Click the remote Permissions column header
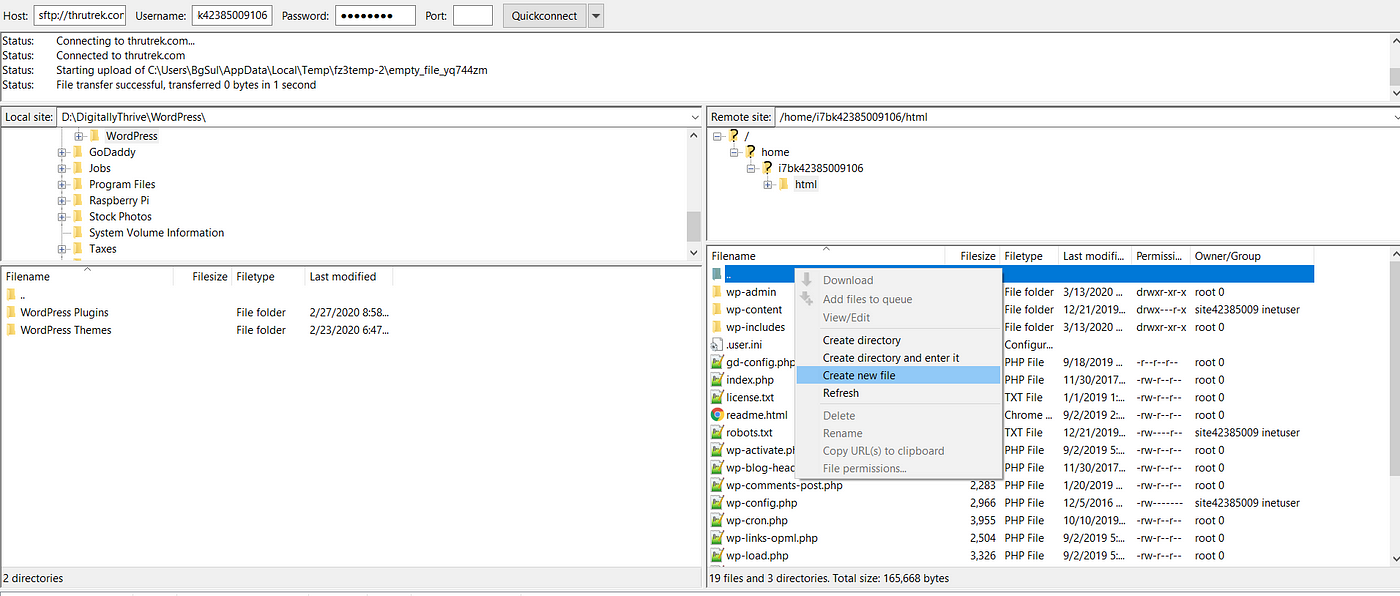 coord(1161,256)
